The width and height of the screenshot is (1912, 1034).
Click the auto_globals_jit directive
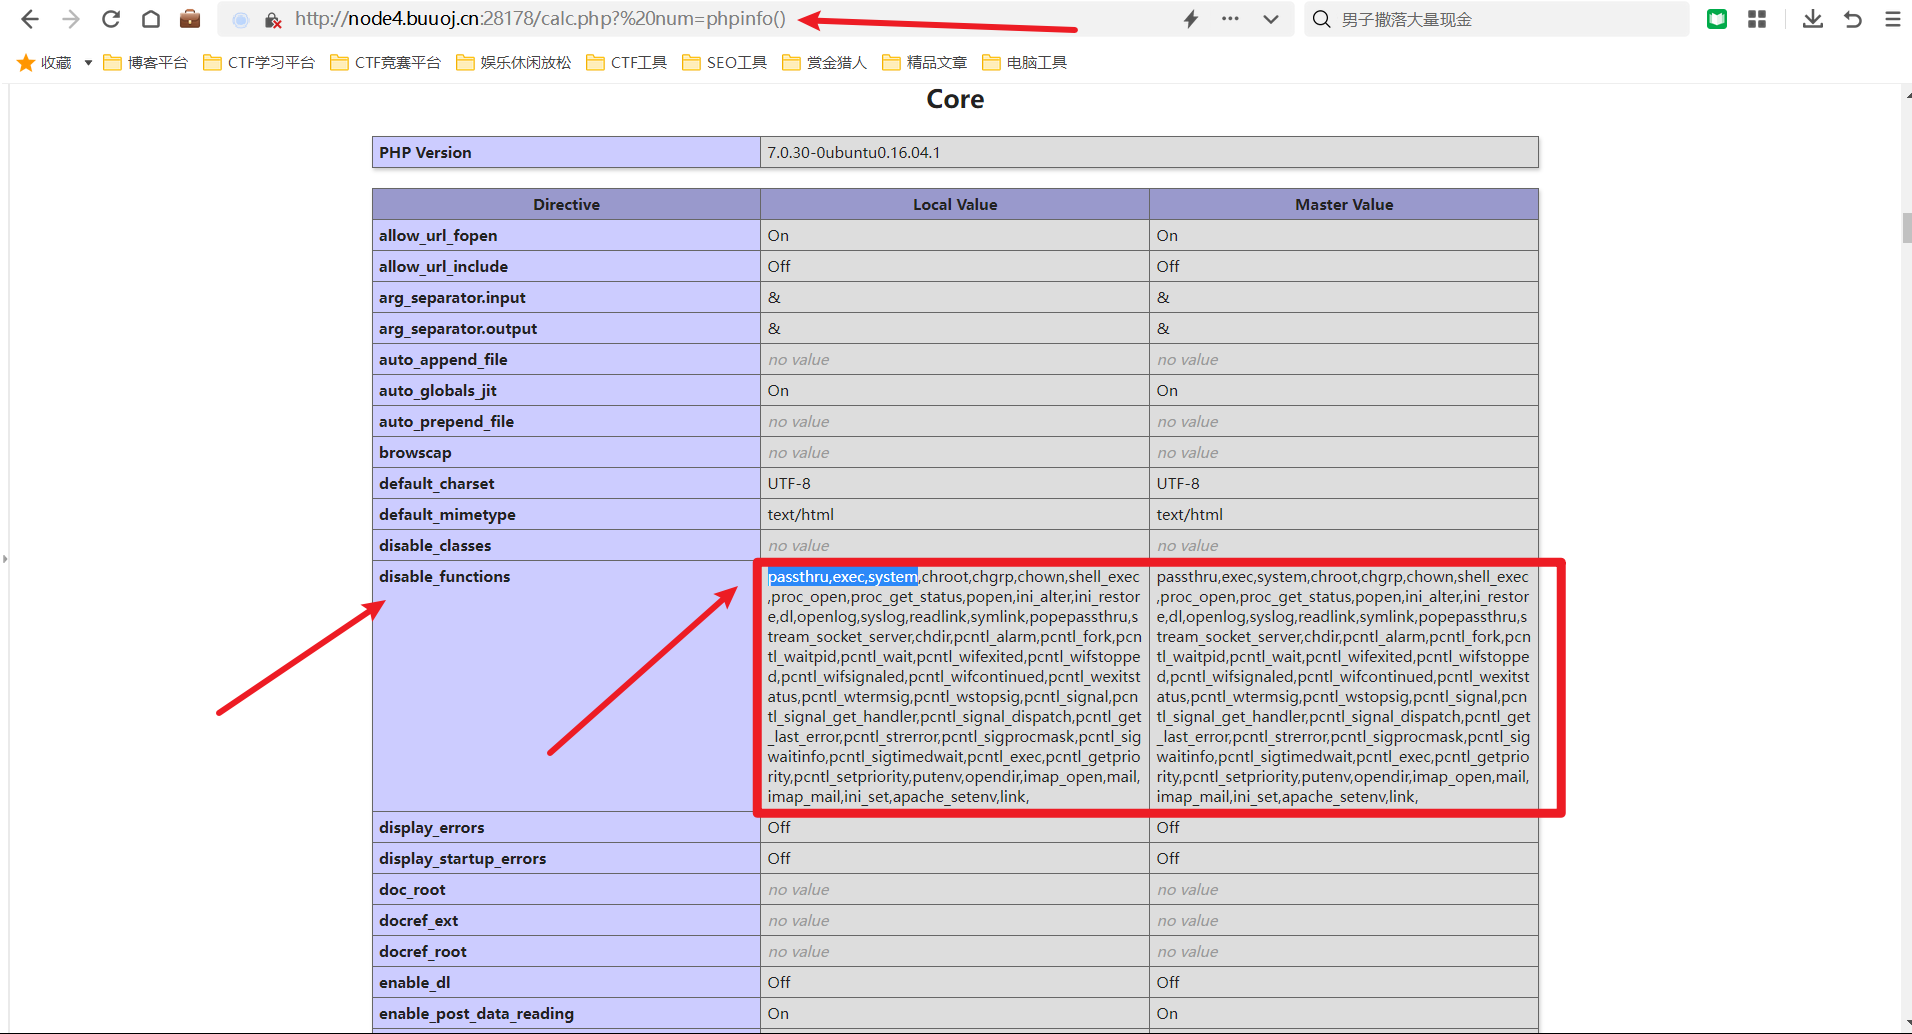(x=438, y=390)
